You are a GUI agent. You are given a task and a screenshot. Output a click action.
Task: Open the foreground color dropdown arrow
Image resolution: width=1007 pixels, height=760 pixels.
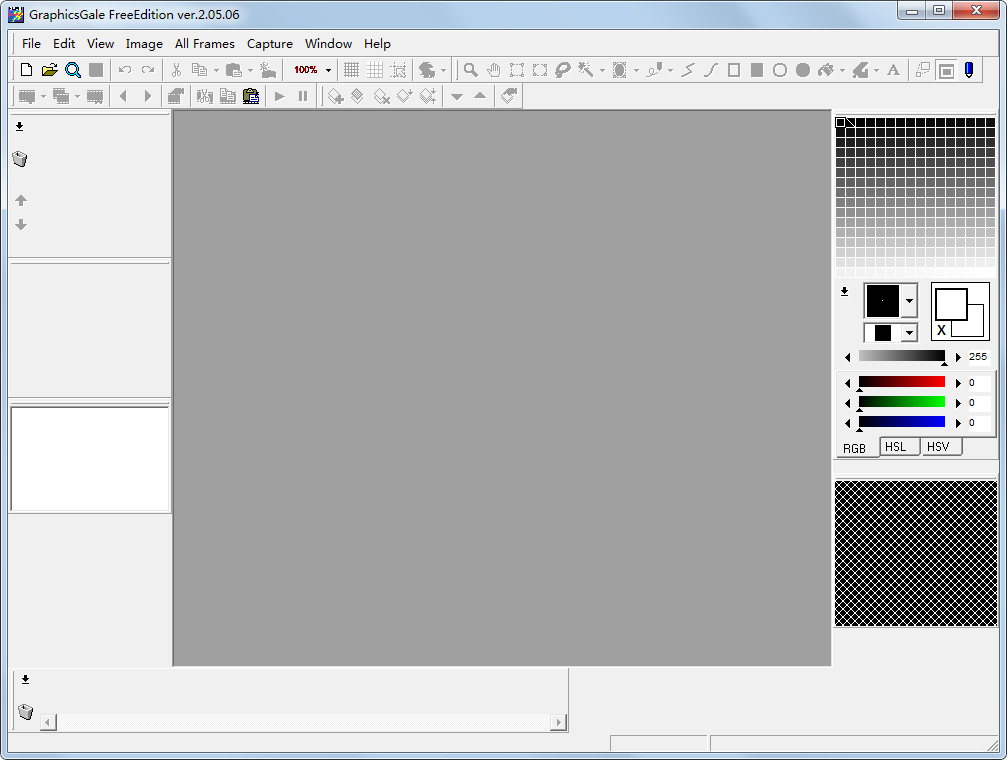[909, 301]
